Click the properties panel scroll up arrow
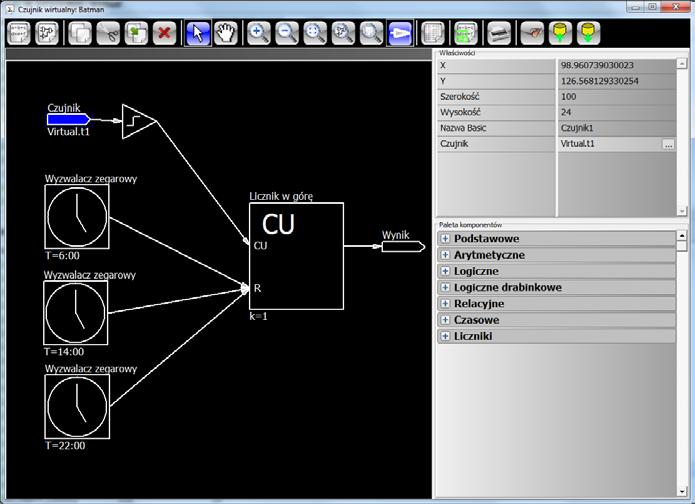Viewport: 695px width, 504px height. 682,64
